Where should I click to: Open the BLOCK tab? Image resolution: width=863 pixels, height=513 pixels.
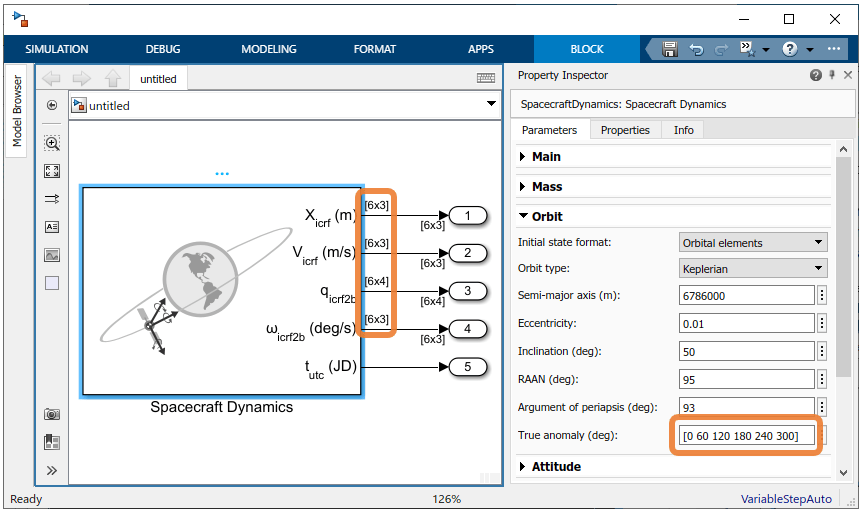point(587,49)
